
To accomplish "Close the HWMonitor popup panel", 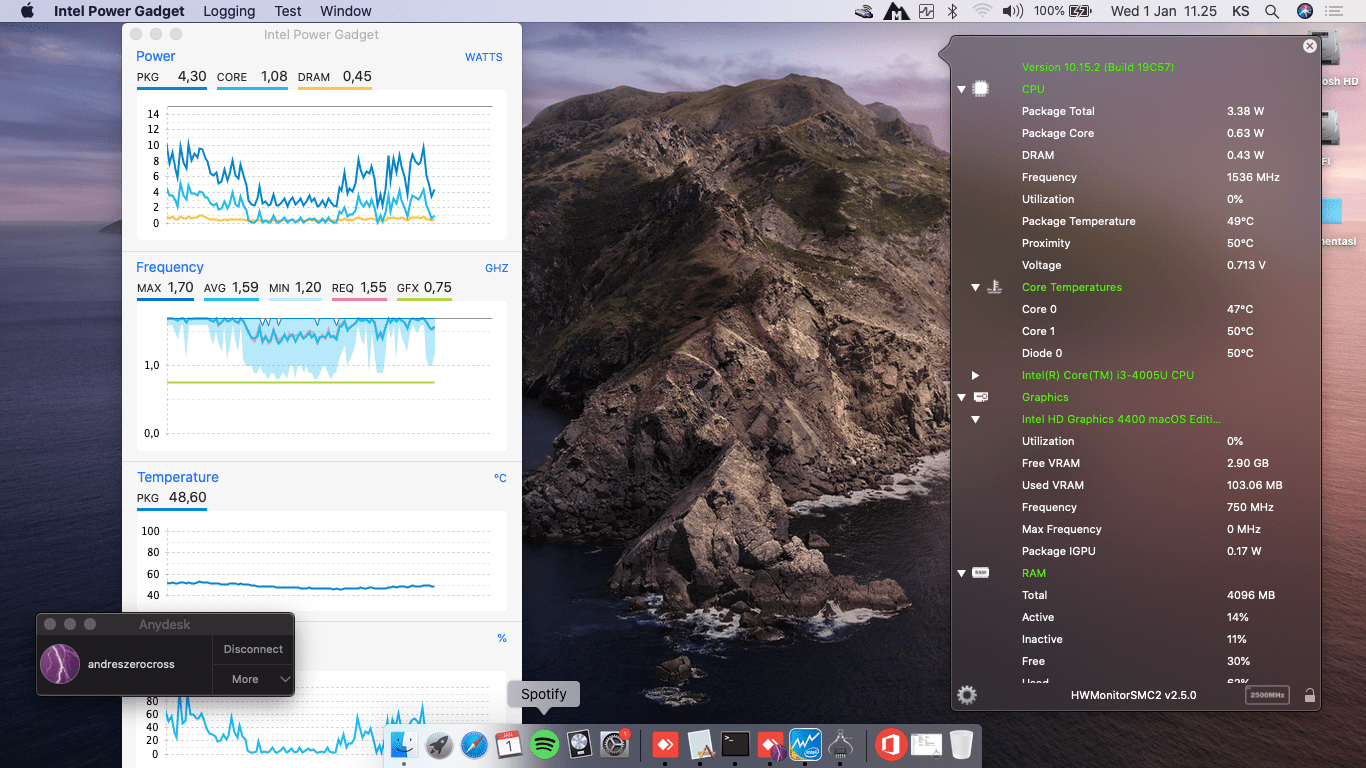I will (1310, 46).
